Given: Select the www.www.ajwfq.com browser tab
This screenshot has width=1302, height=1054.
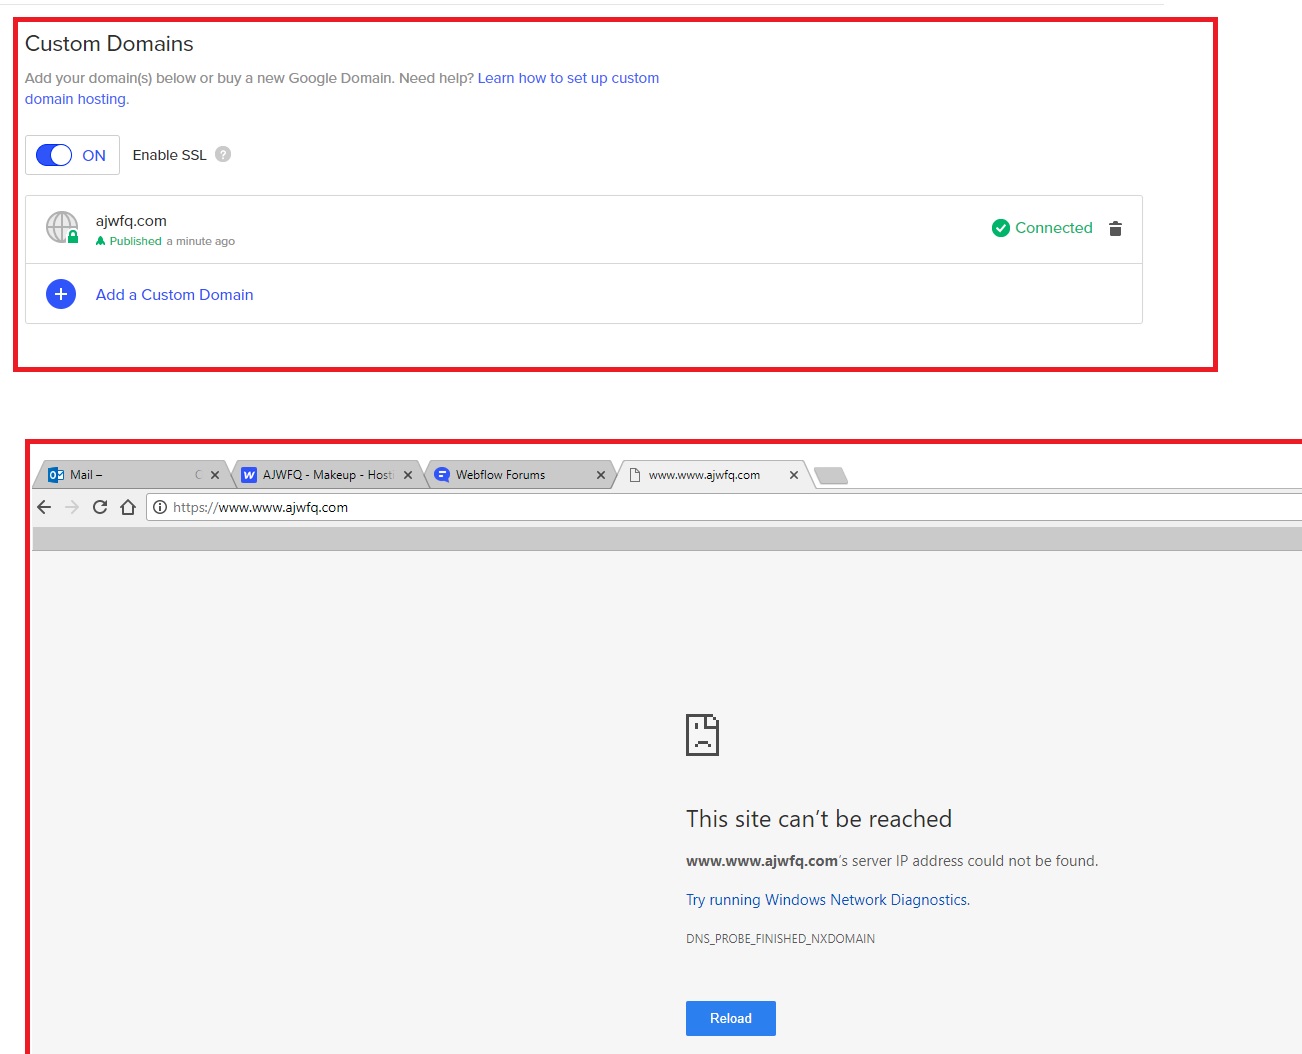Looking at the screenshot, I should (712, 475).
